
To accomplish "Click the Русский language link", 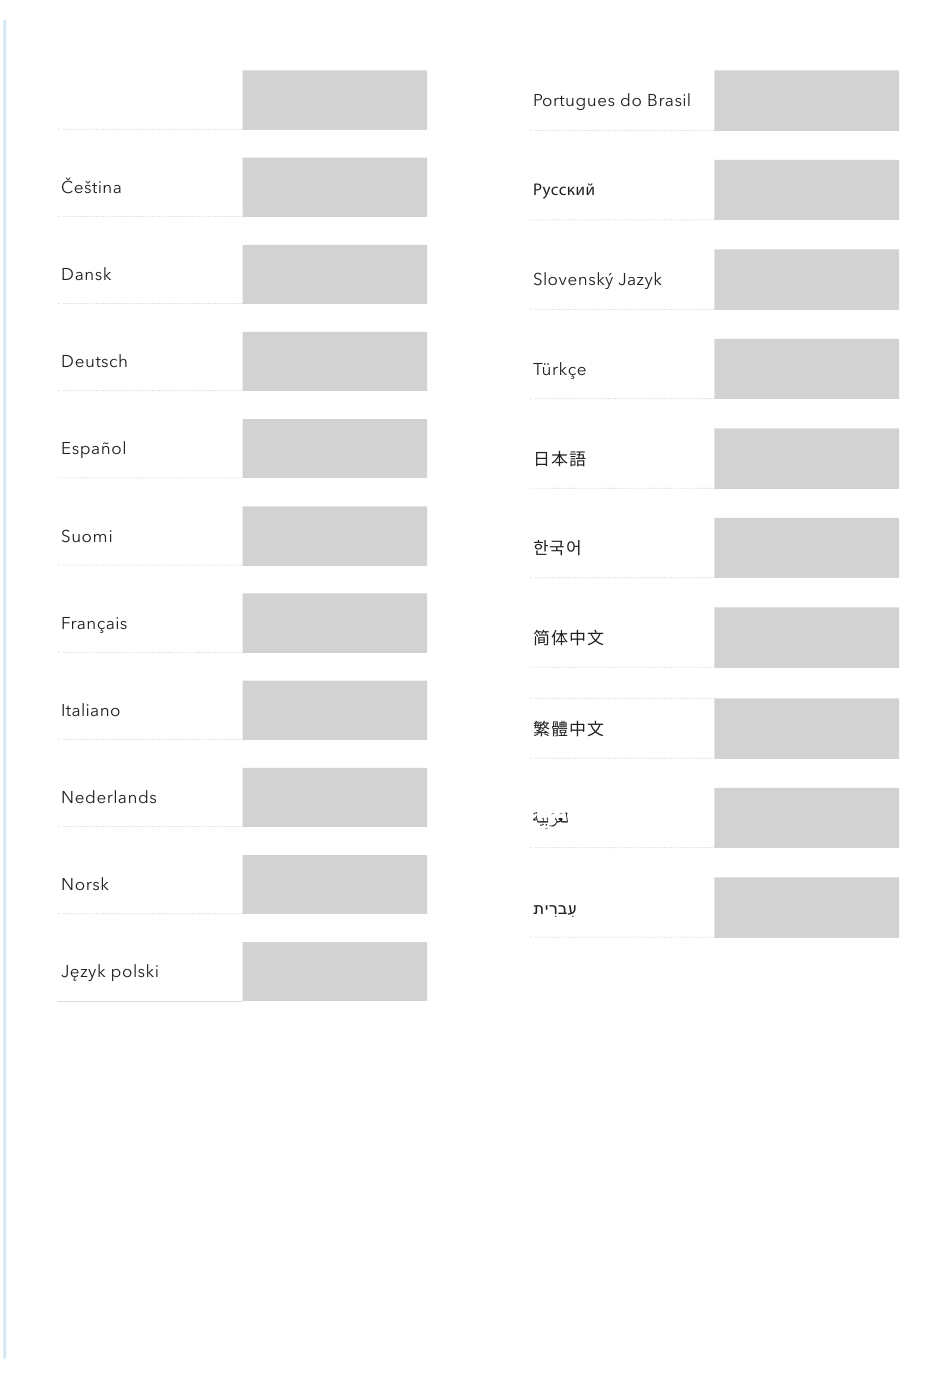I will point(564,190).
